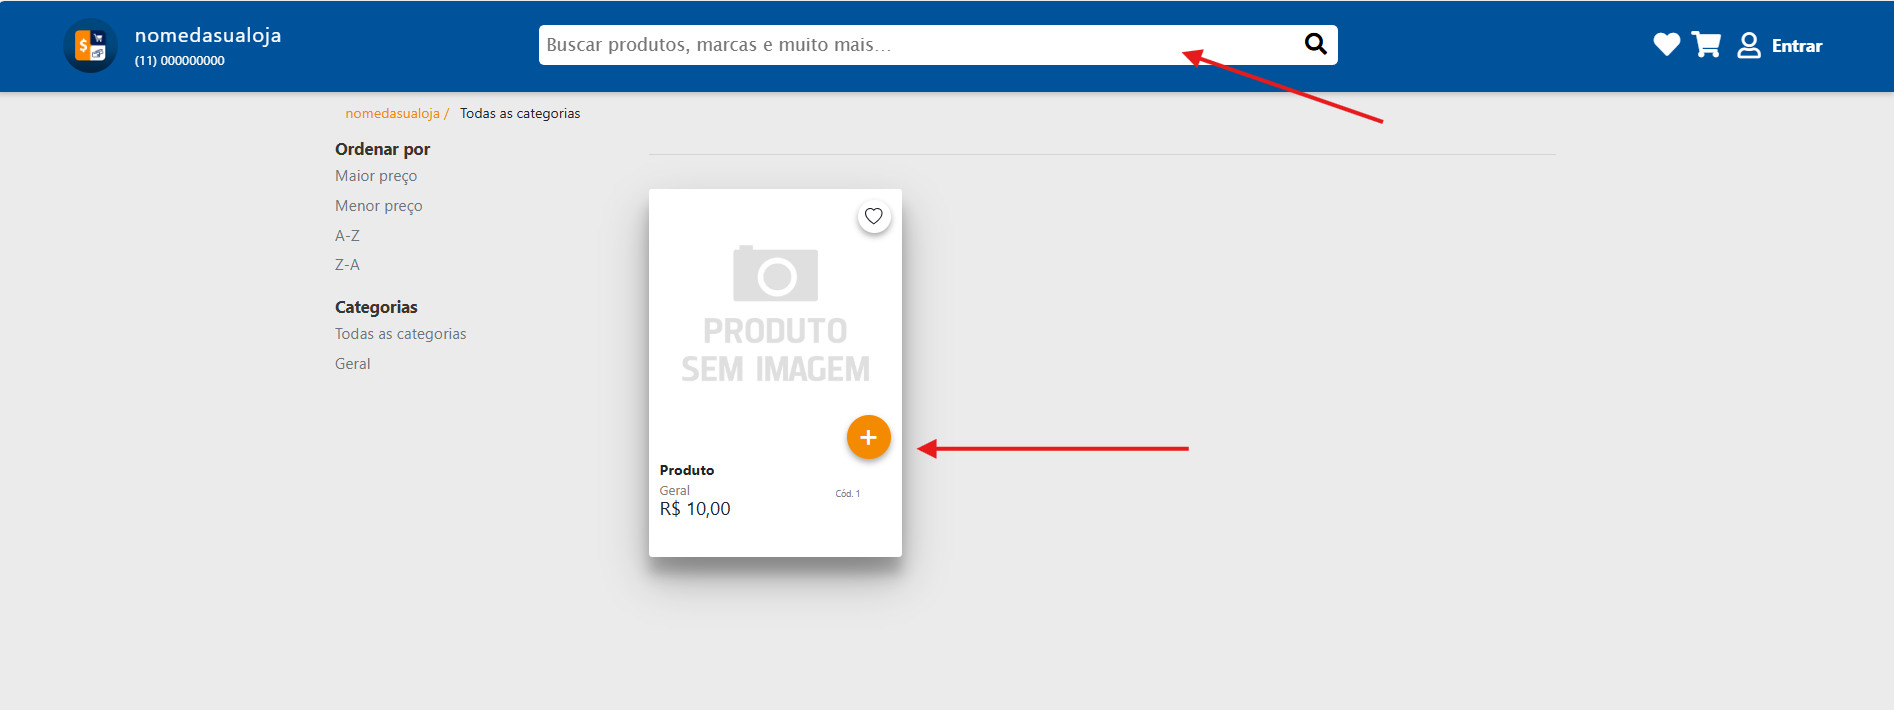Click Todas as categorias breadcrumb text
1894x710 pixels.
coord(520,113)
